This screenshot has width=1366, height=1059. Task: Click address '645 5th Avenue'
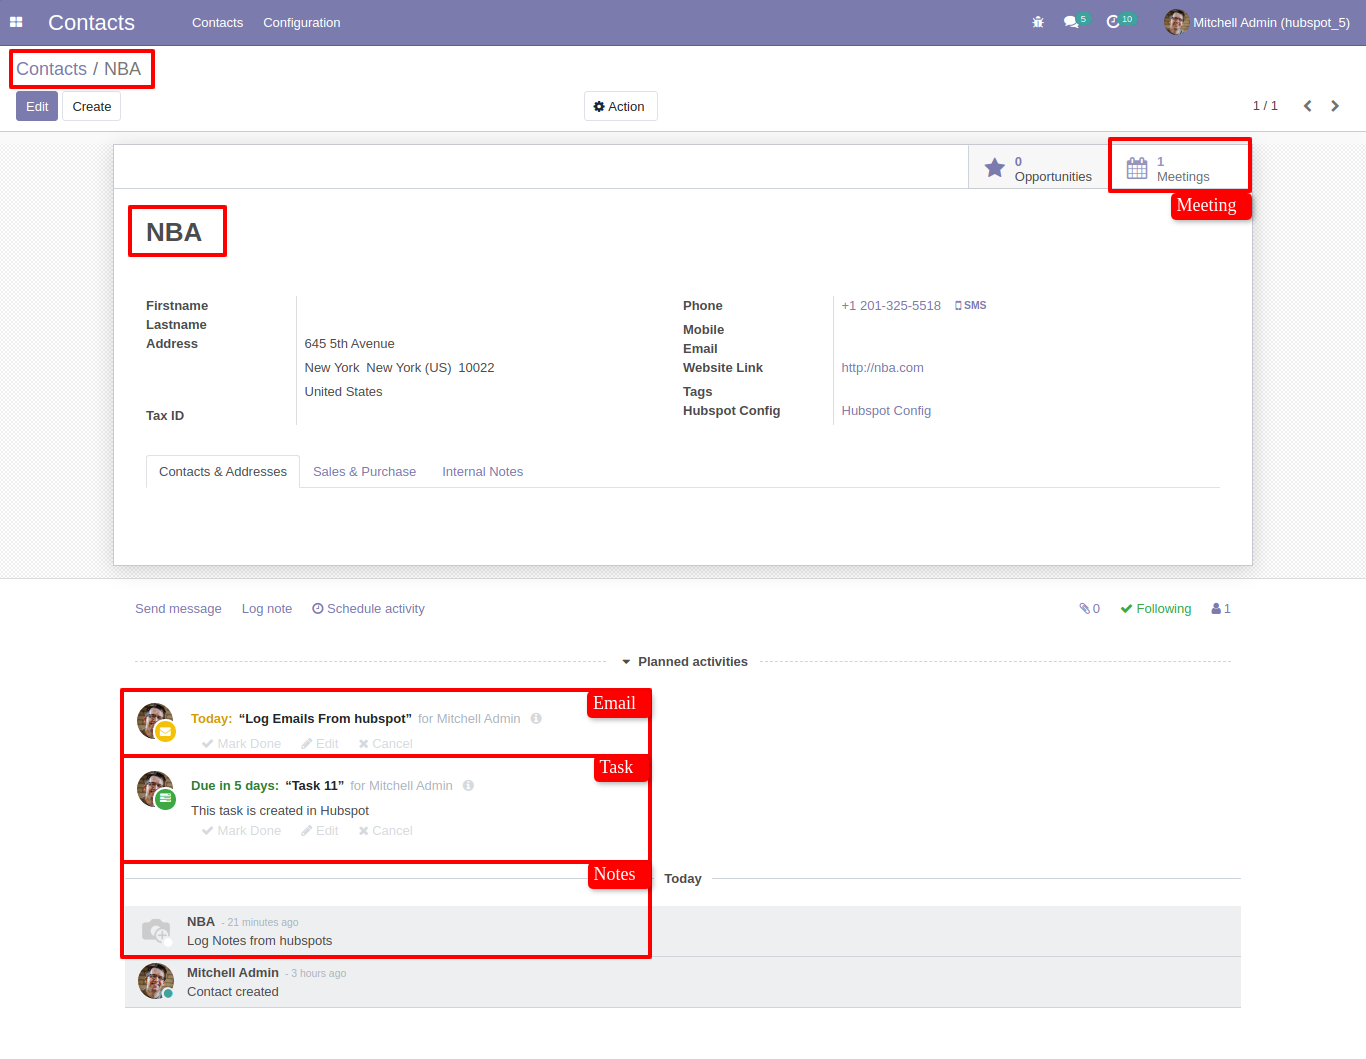click(x=349, y=344)
